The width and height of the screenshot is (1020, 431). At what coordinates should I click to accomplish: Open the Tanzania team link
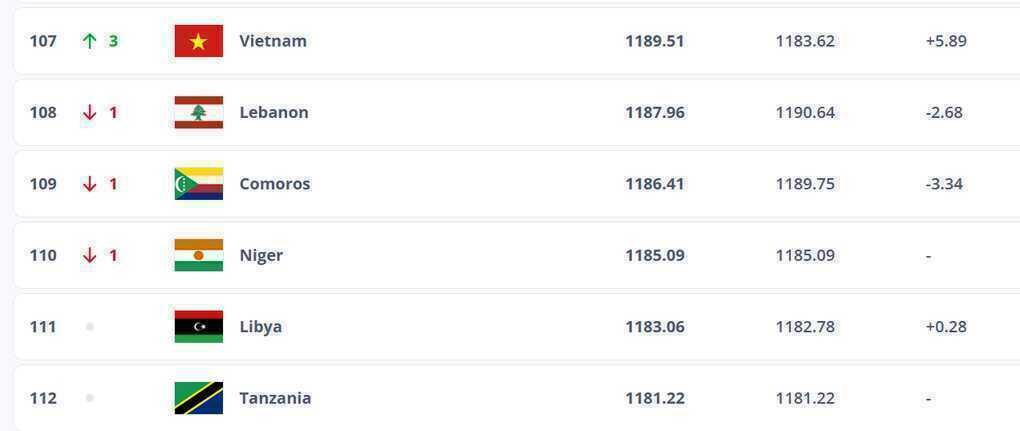[275, 398]
